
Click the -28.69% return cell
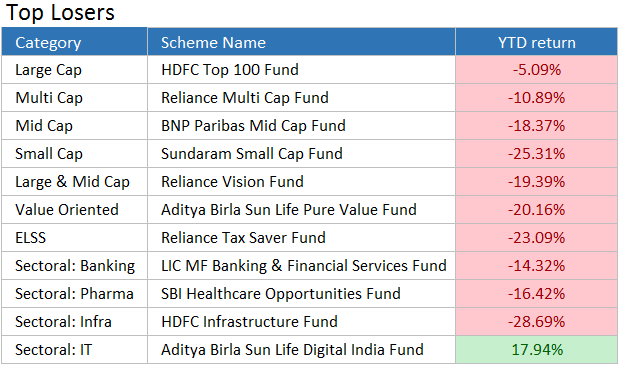click(537, 322)
